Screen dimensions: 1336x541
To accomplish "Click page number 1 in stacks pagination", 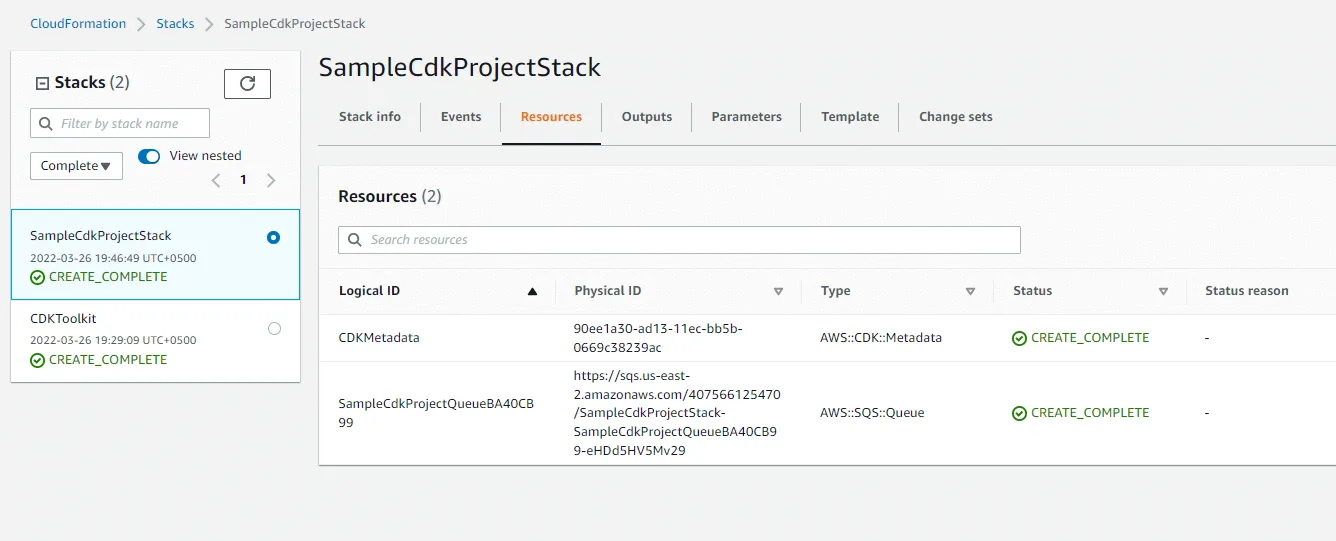I will click(243, 181).
